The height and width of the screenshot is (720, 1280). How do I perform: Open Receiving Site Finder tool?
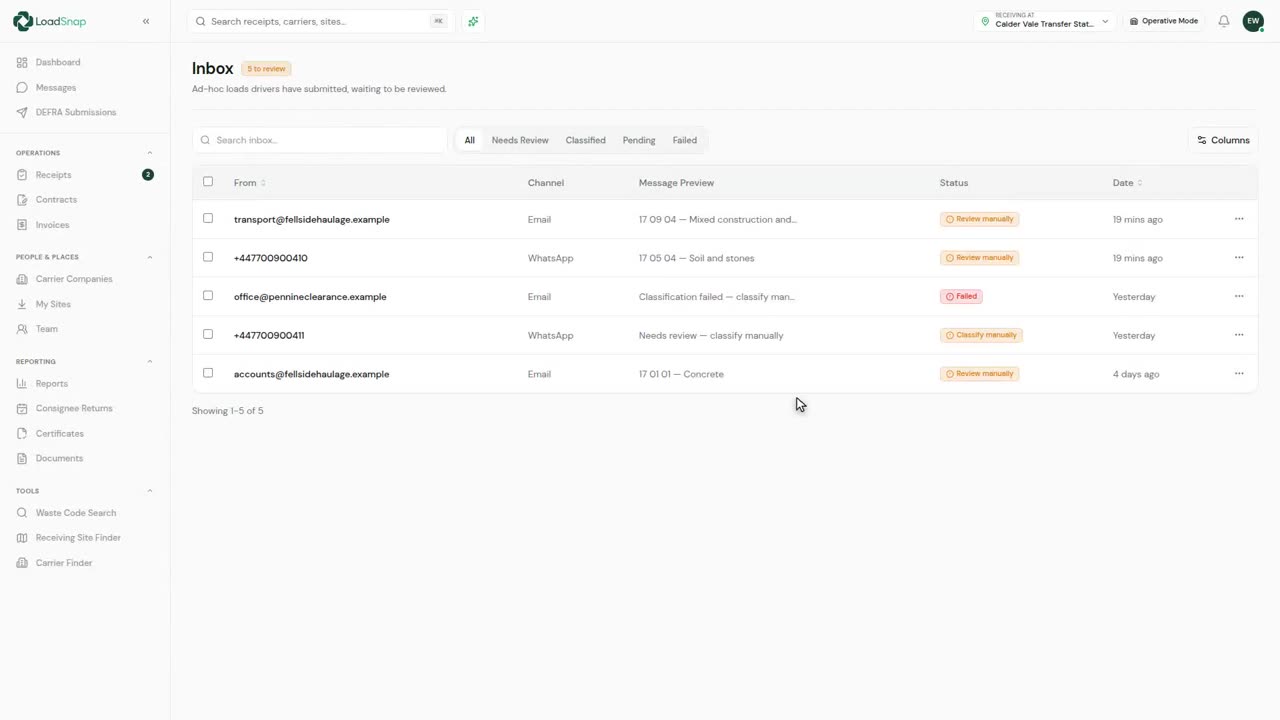coord(78,538)
